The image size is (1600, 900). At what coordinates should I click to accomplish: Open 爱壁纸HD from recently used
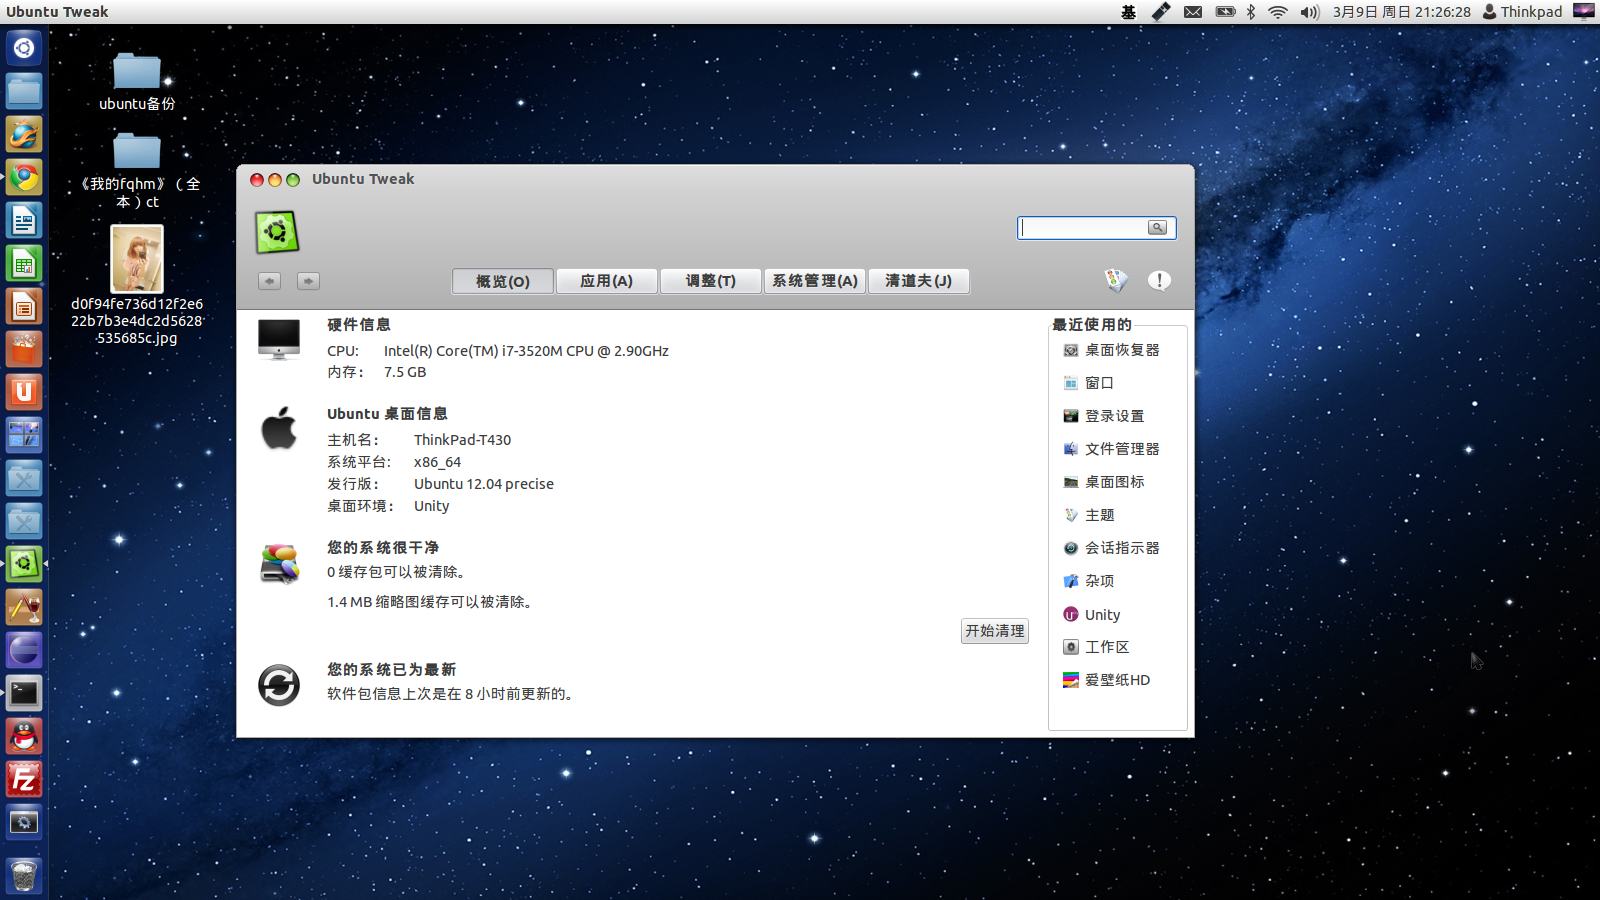click(x=1106, y=680)
